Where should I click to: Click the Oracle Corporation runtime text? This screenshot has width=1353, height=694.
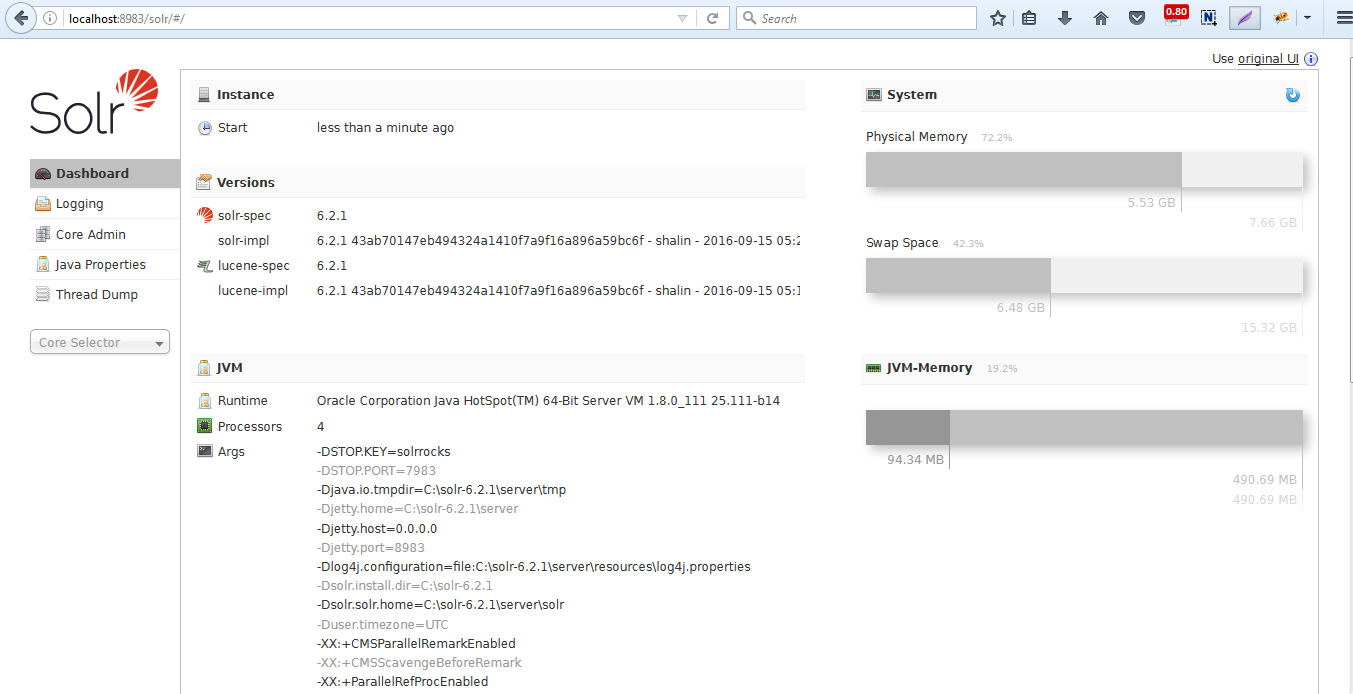point(548,401)
